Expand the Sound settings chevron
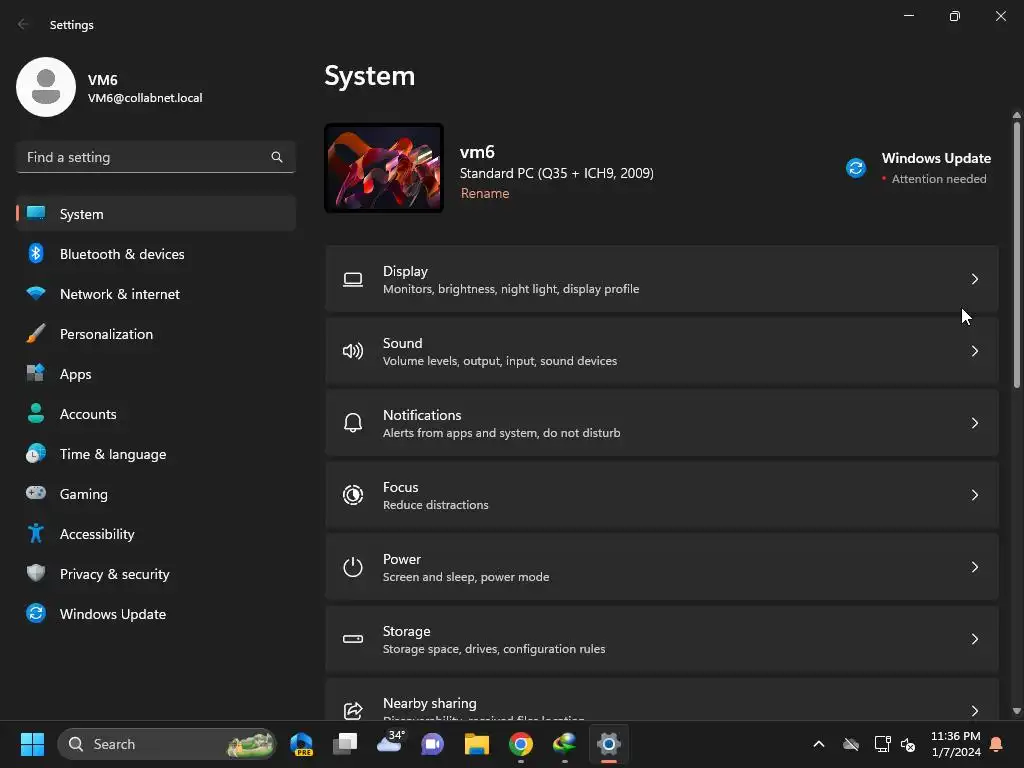The height and width of the screenshot is (768, 1024). [x=974, y=351]
